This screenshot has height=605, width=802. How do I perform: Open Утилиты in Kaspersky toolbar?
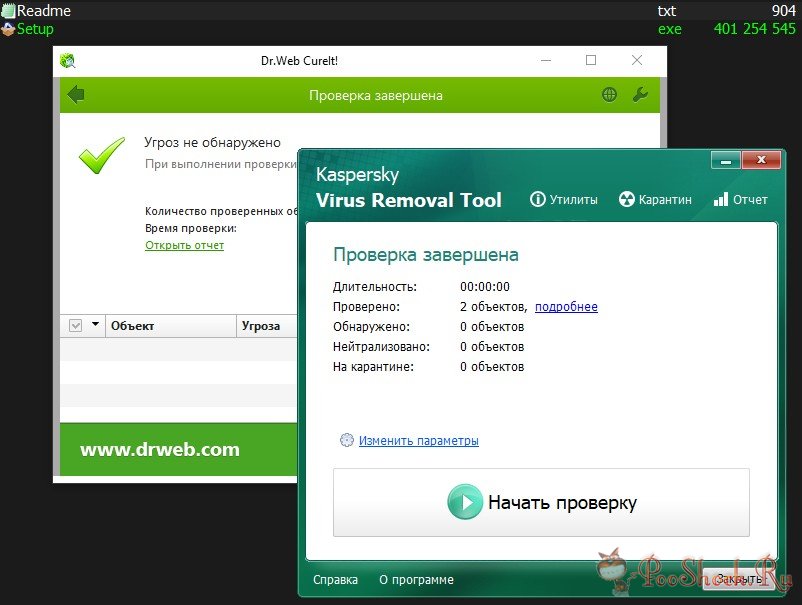pyautogui.click(x=564, y=199)
